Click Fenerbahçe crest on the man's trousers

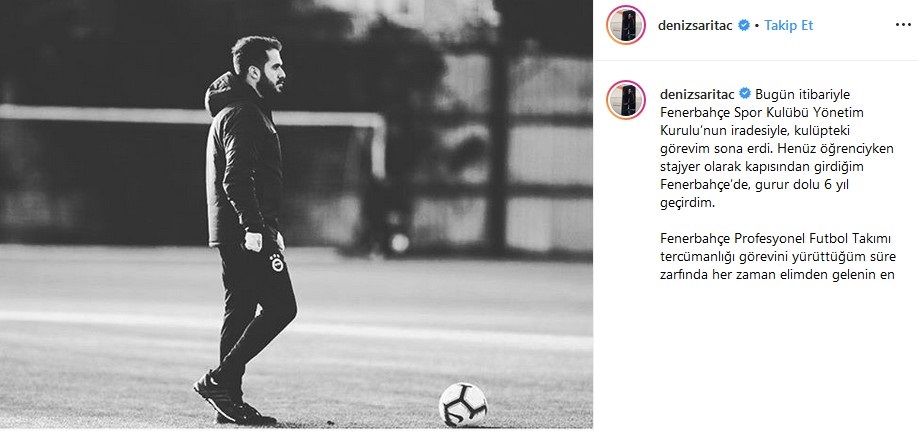pos(277,262)
